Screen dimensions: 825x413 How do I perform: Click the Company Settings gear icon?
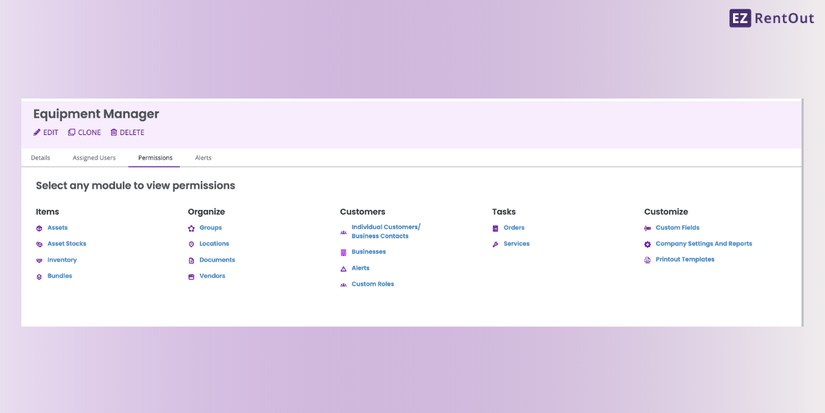(647, 244)
